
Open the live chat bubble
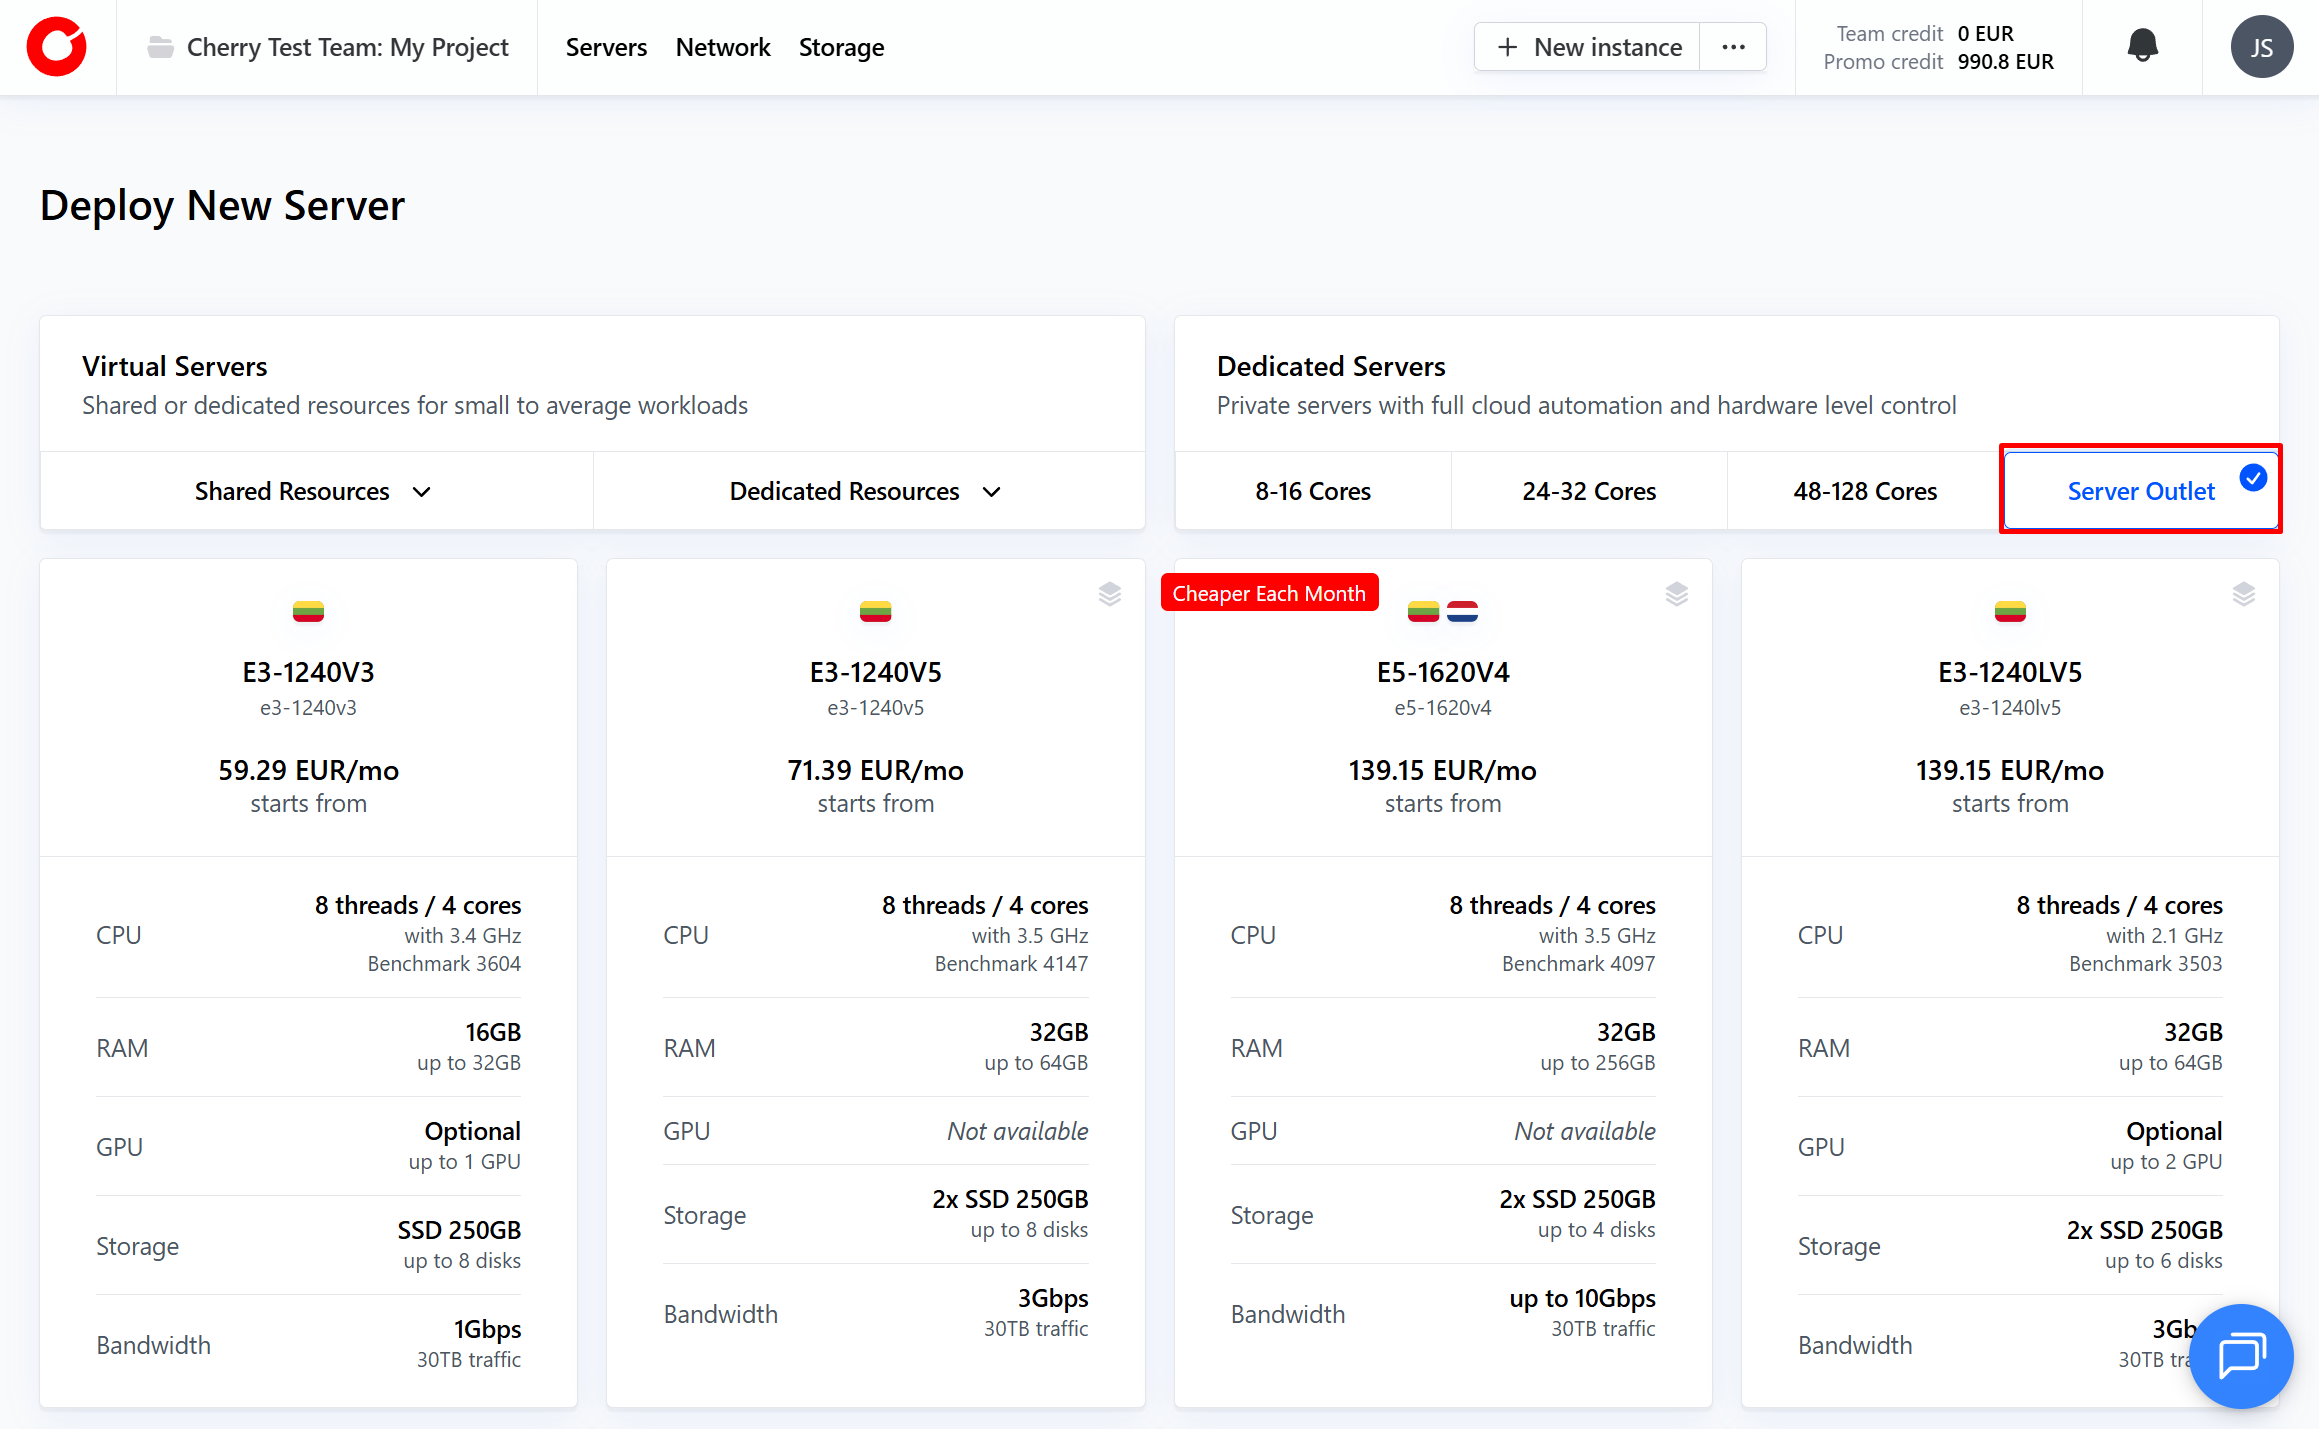click(2240, 1355)
